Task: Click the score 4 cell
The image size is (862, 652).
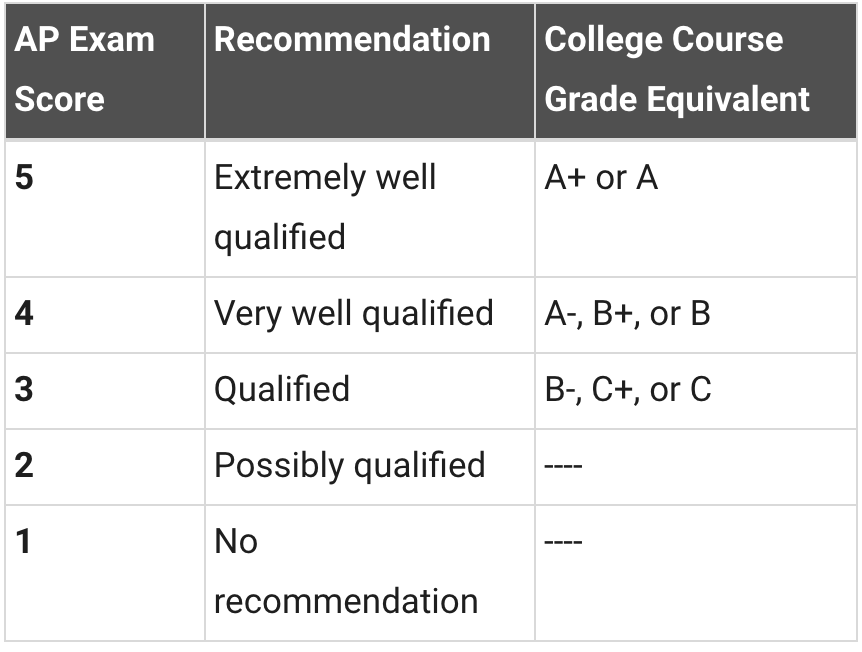Action: click(105, 315)
